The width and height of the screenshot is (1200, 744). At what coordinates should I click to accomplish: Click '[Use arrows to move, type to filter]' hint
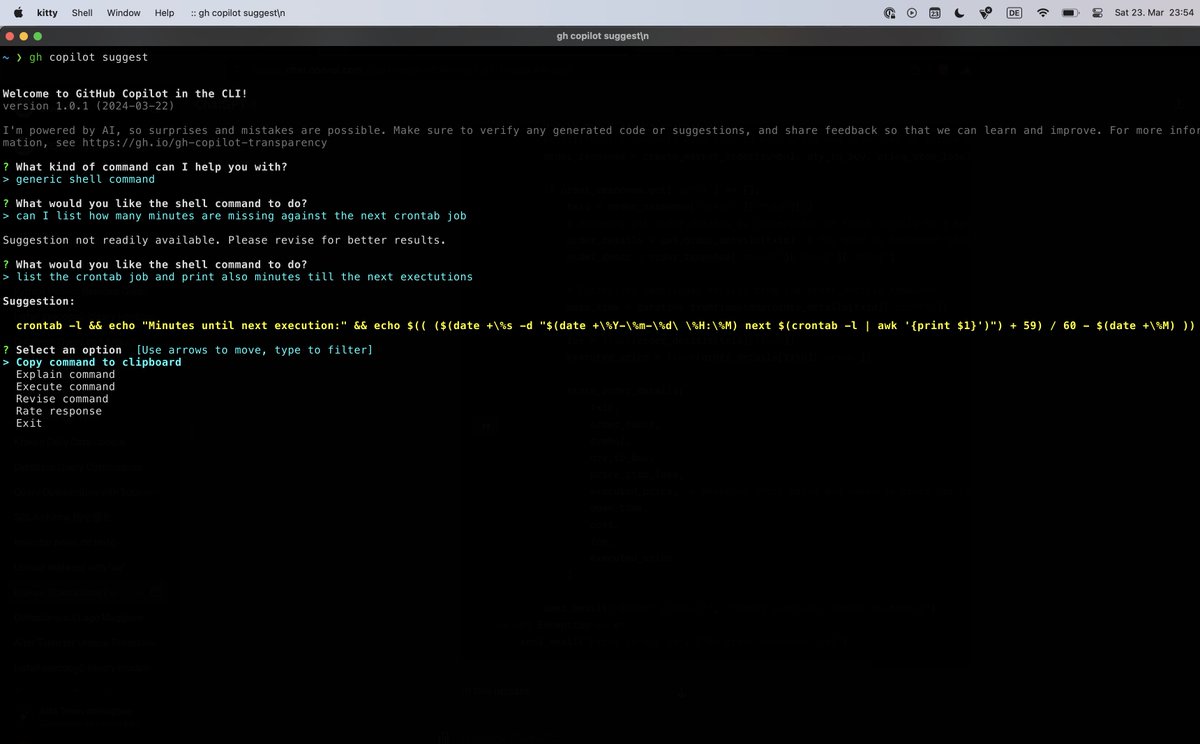254,350
